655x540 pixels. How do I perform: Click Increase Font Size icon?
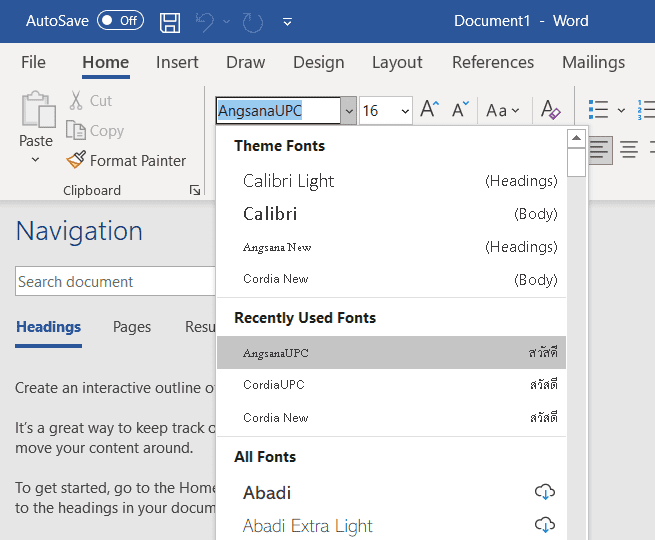[x=429, y=109]
